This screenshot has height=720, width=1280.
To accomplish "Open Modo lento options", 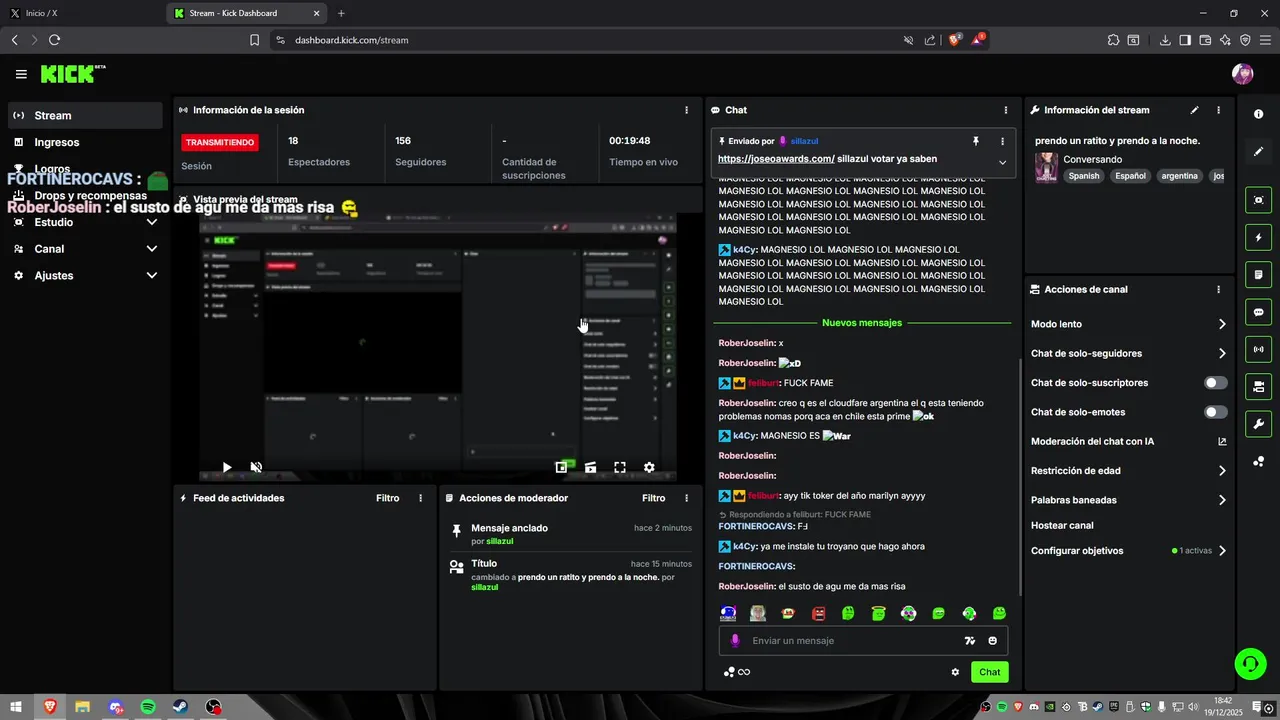I will [x=1128, y=324].
